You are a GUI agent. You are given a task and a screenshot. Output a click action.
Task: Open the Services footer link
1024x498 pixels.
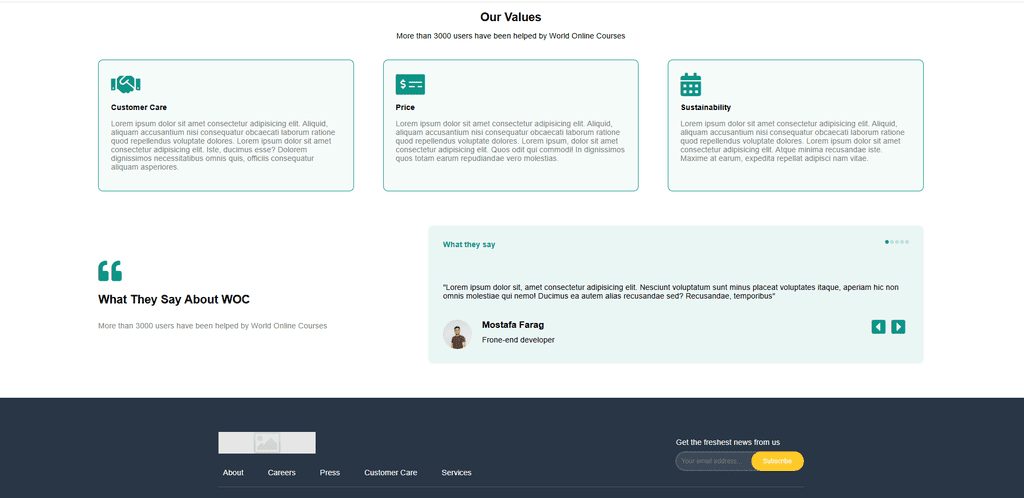click(456, 473)
